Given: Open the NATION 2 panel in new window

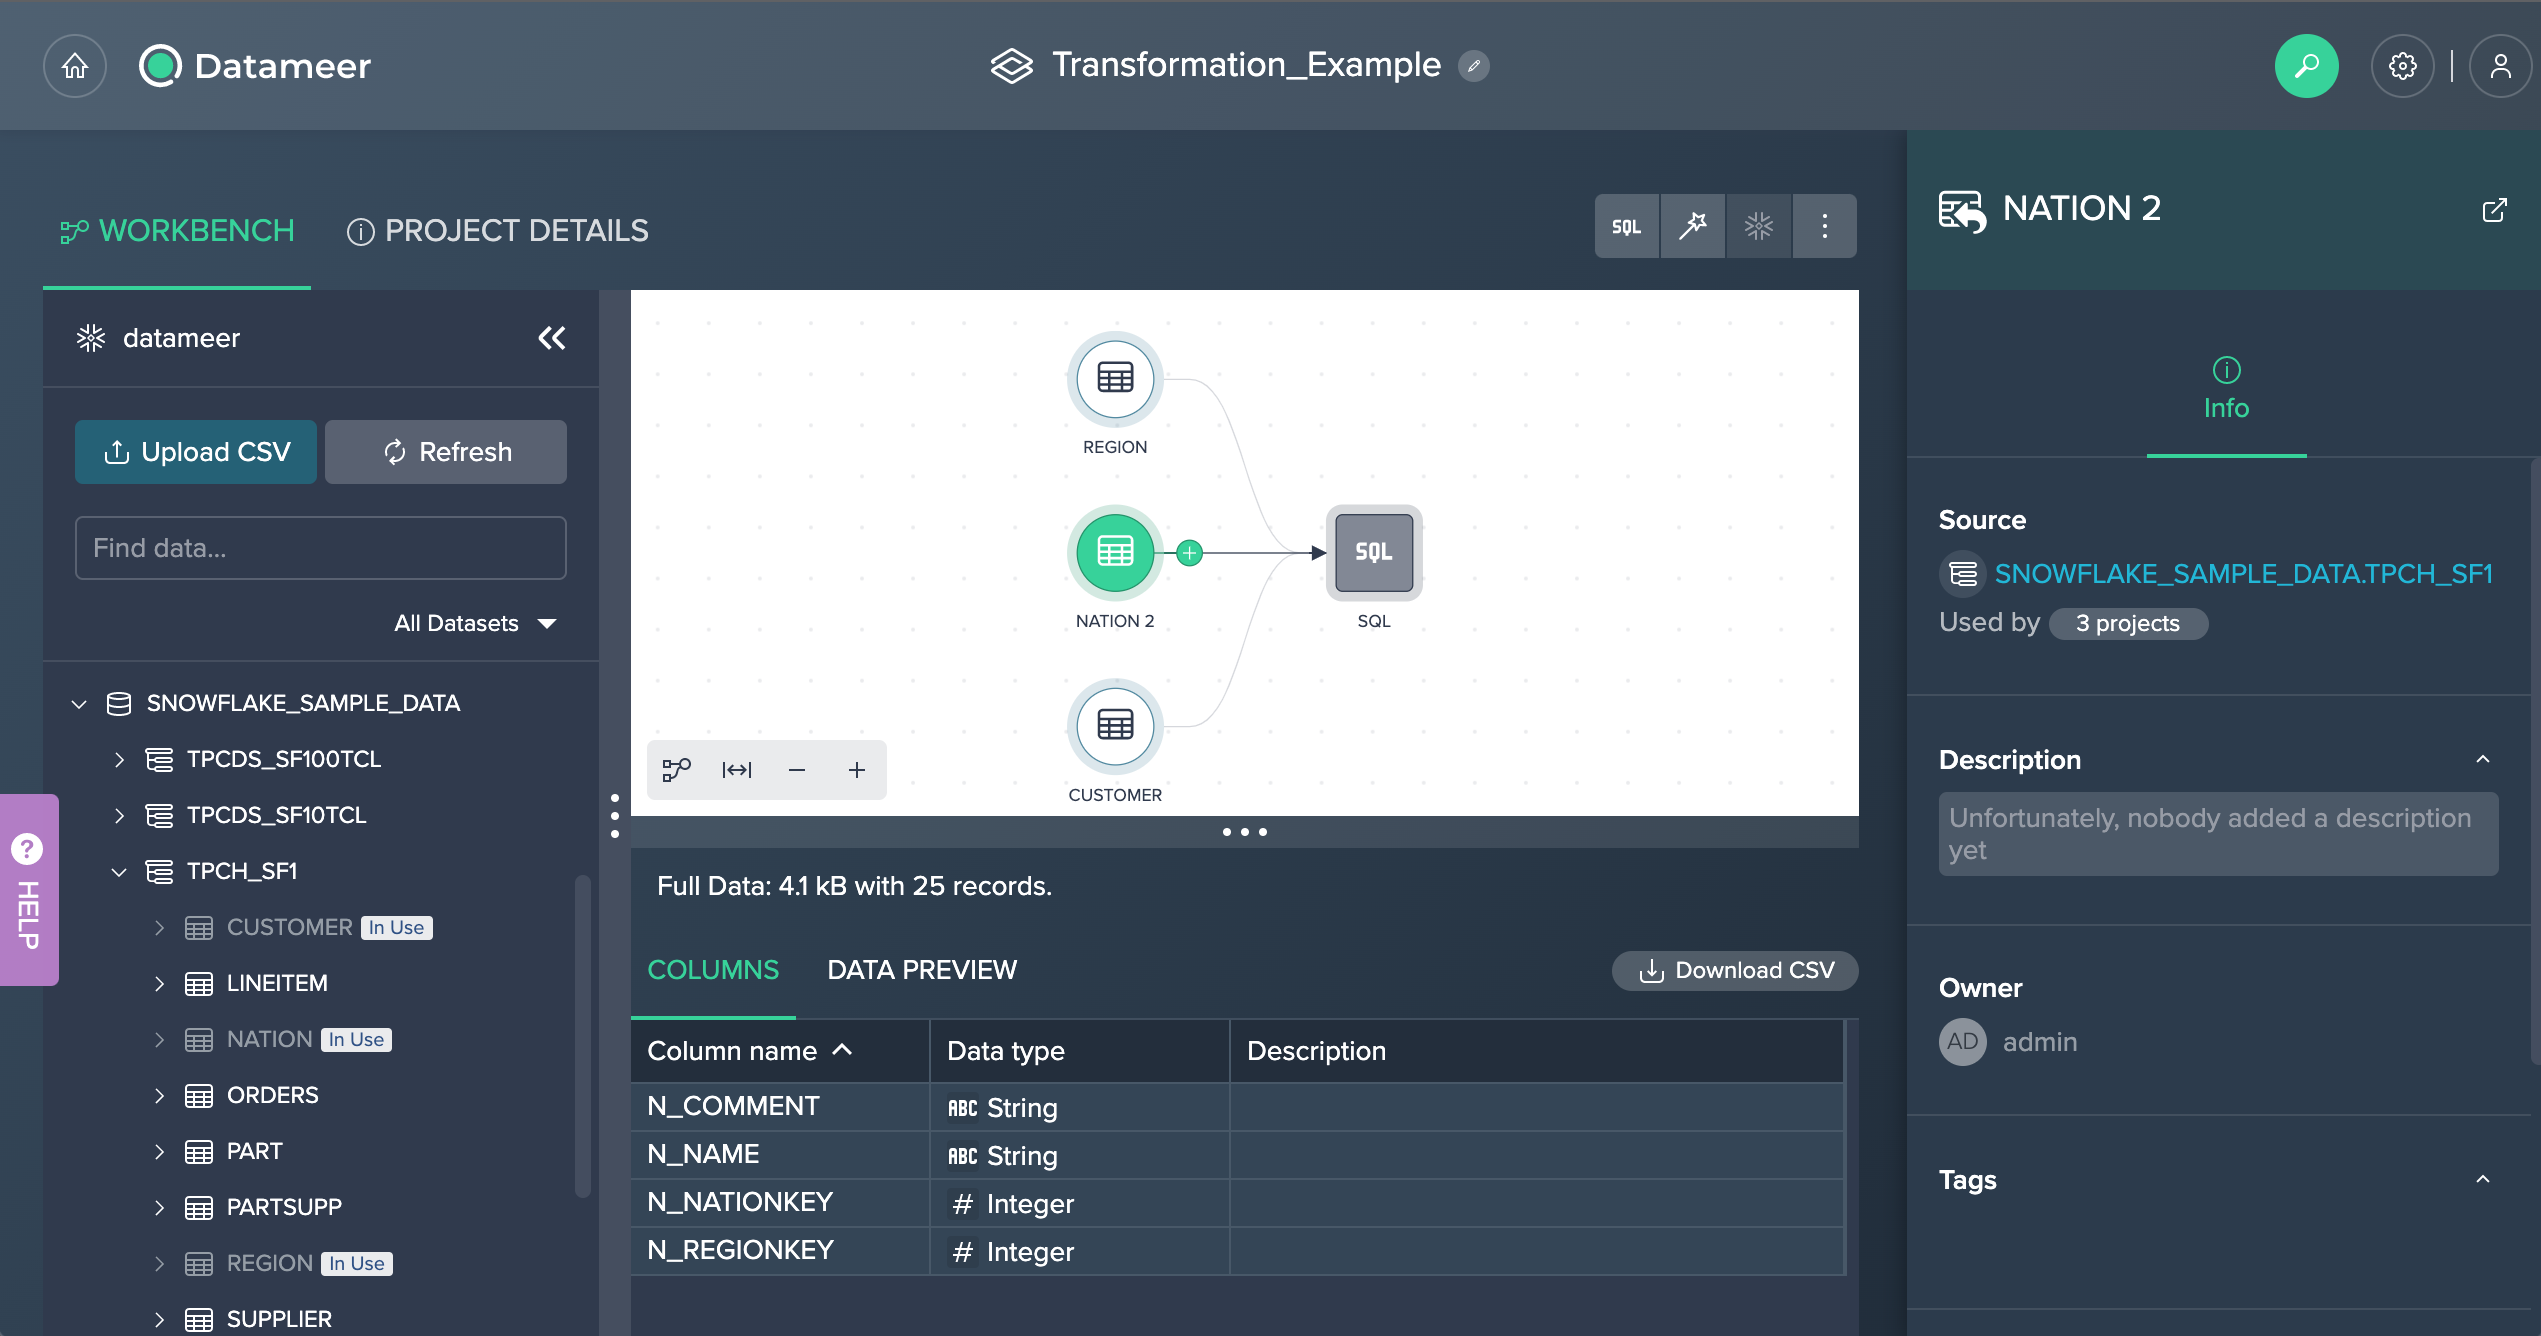Looking at the screenshot, I should click(x=2495, y=209).
